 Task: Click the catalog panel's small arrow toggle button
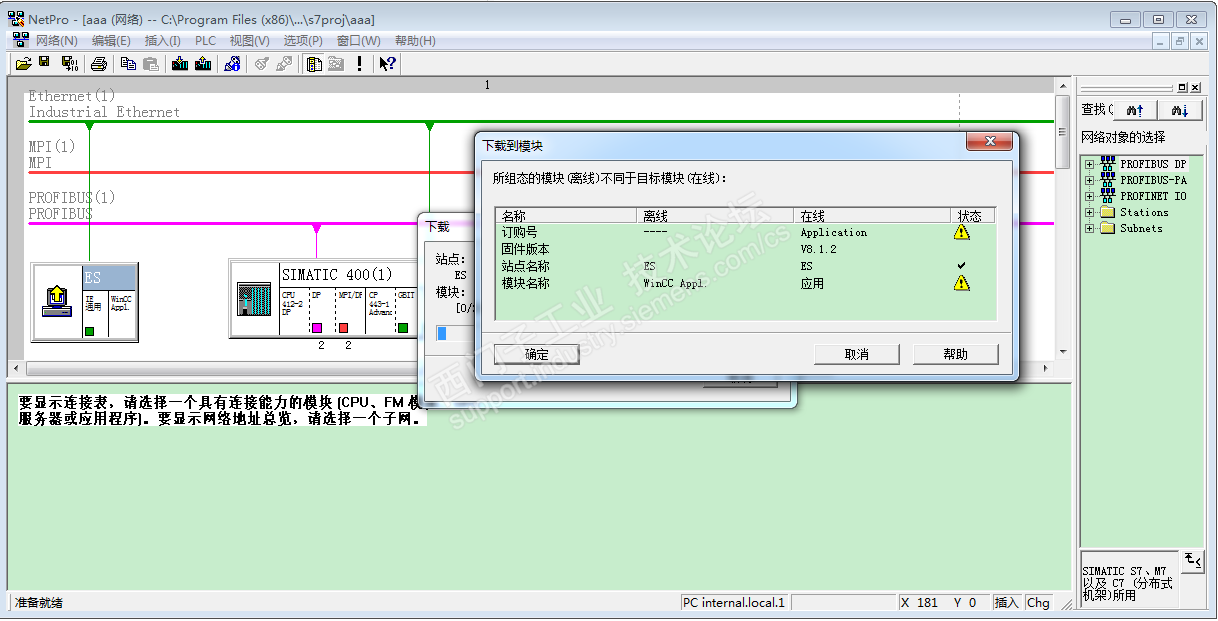tap(1192, 561)
